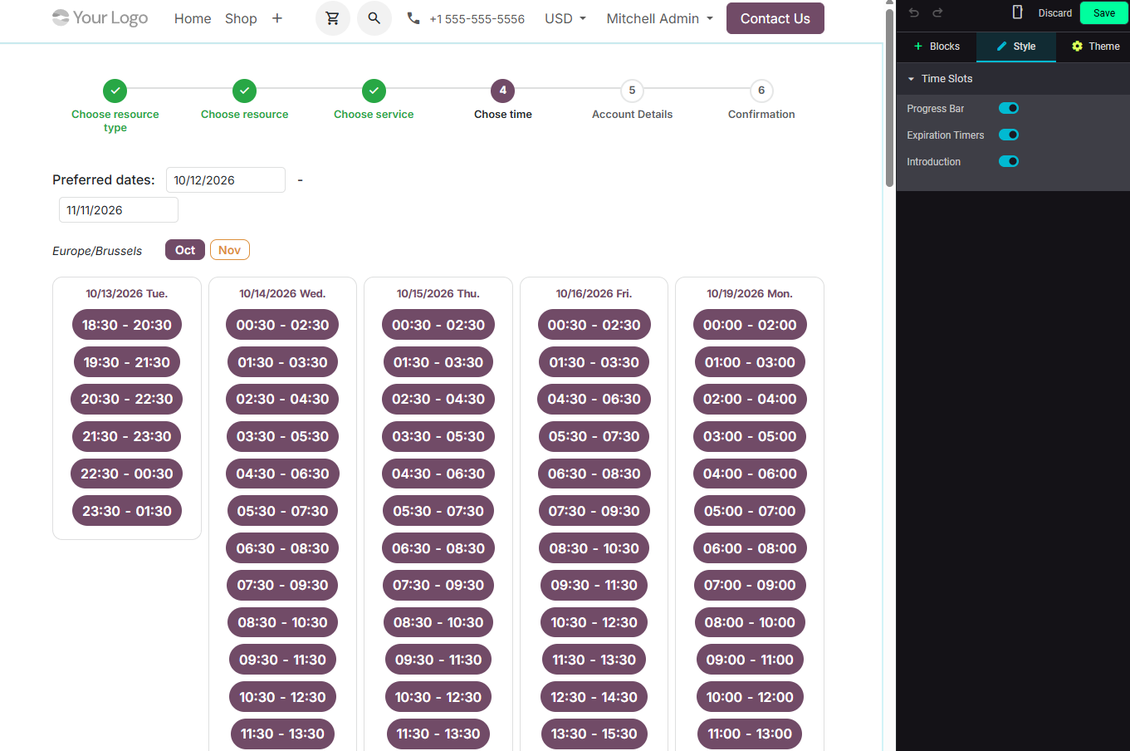Screen dimensions: 1130x751
Task: Open the shopping cart icon
Action: point(332,18)
